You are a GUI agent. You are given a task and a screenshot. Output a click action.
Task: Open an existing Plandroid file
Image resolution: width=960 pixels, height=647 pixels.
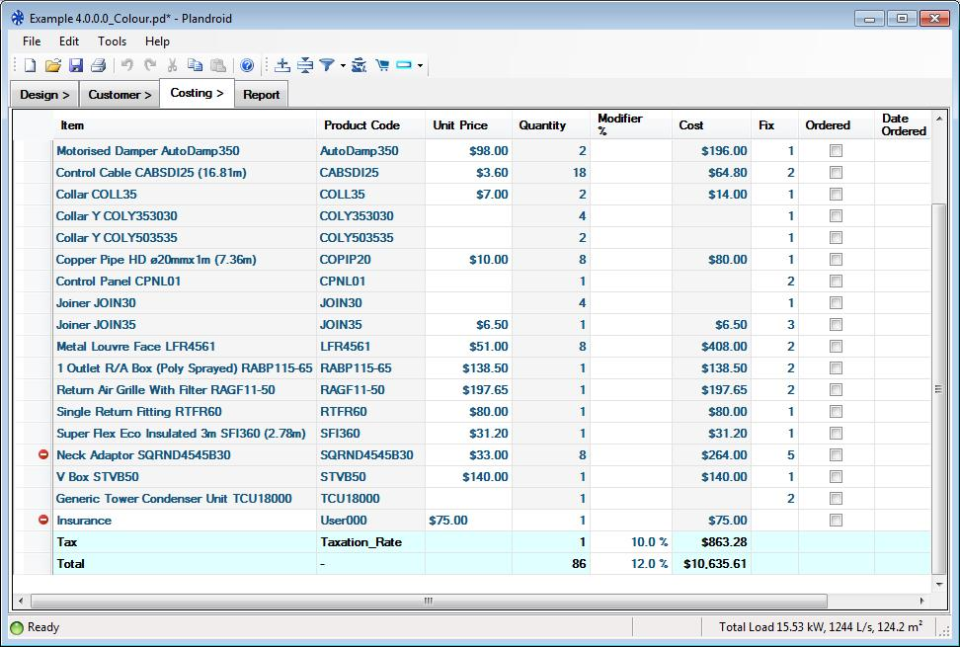tap(54, 65)
